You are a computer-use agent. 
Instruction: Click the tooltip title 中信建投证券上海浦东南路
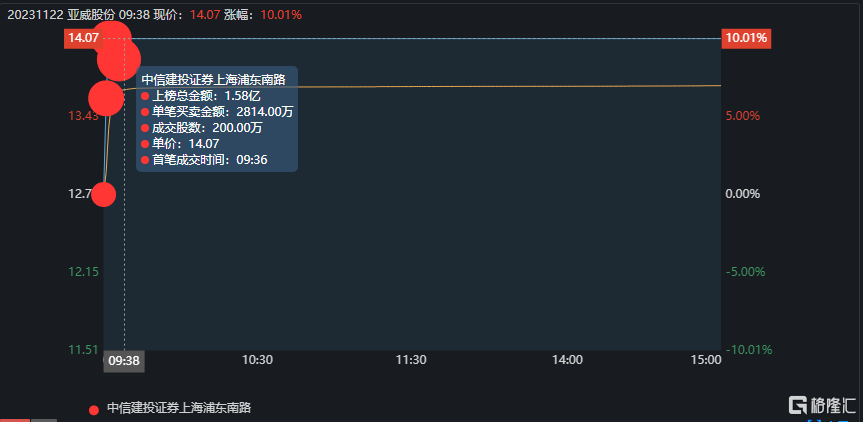pyautogui.click(x=214, y=80)
